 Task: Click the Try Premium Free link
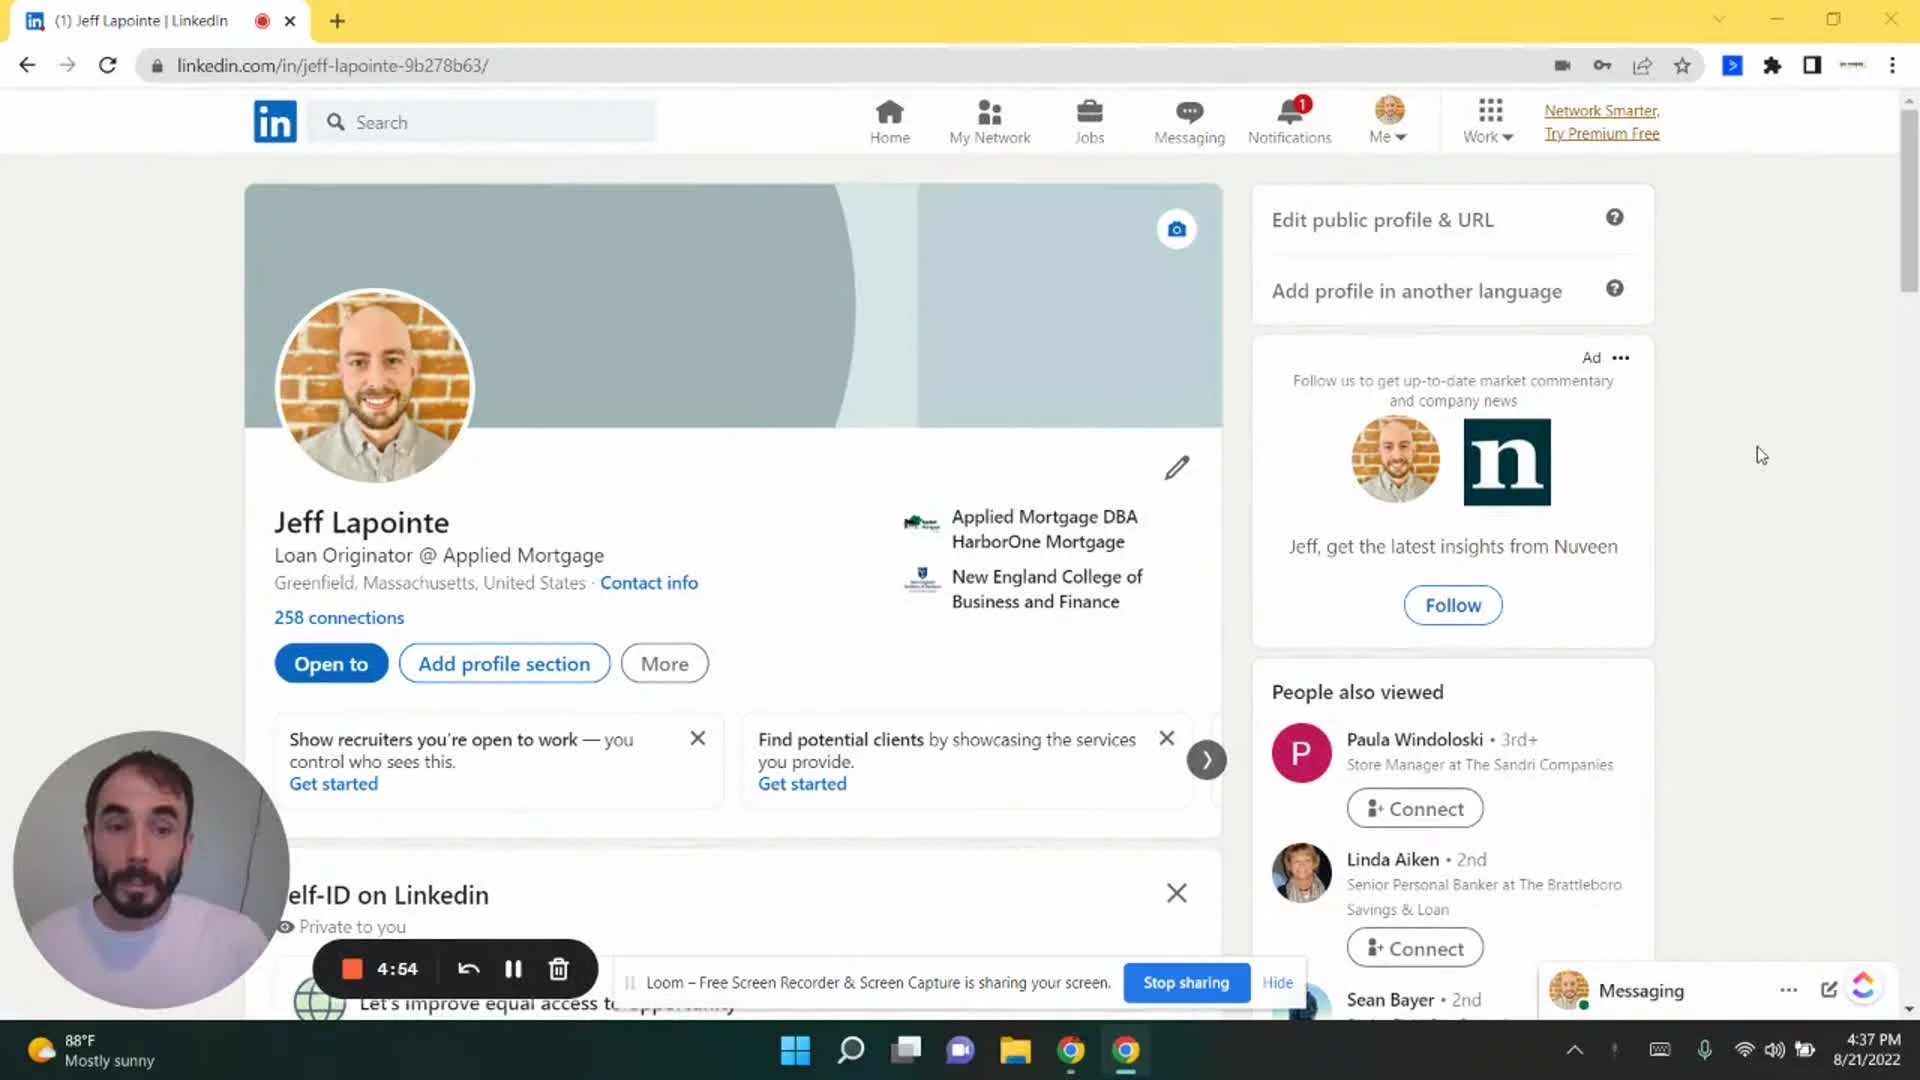tap(1601, 134)
